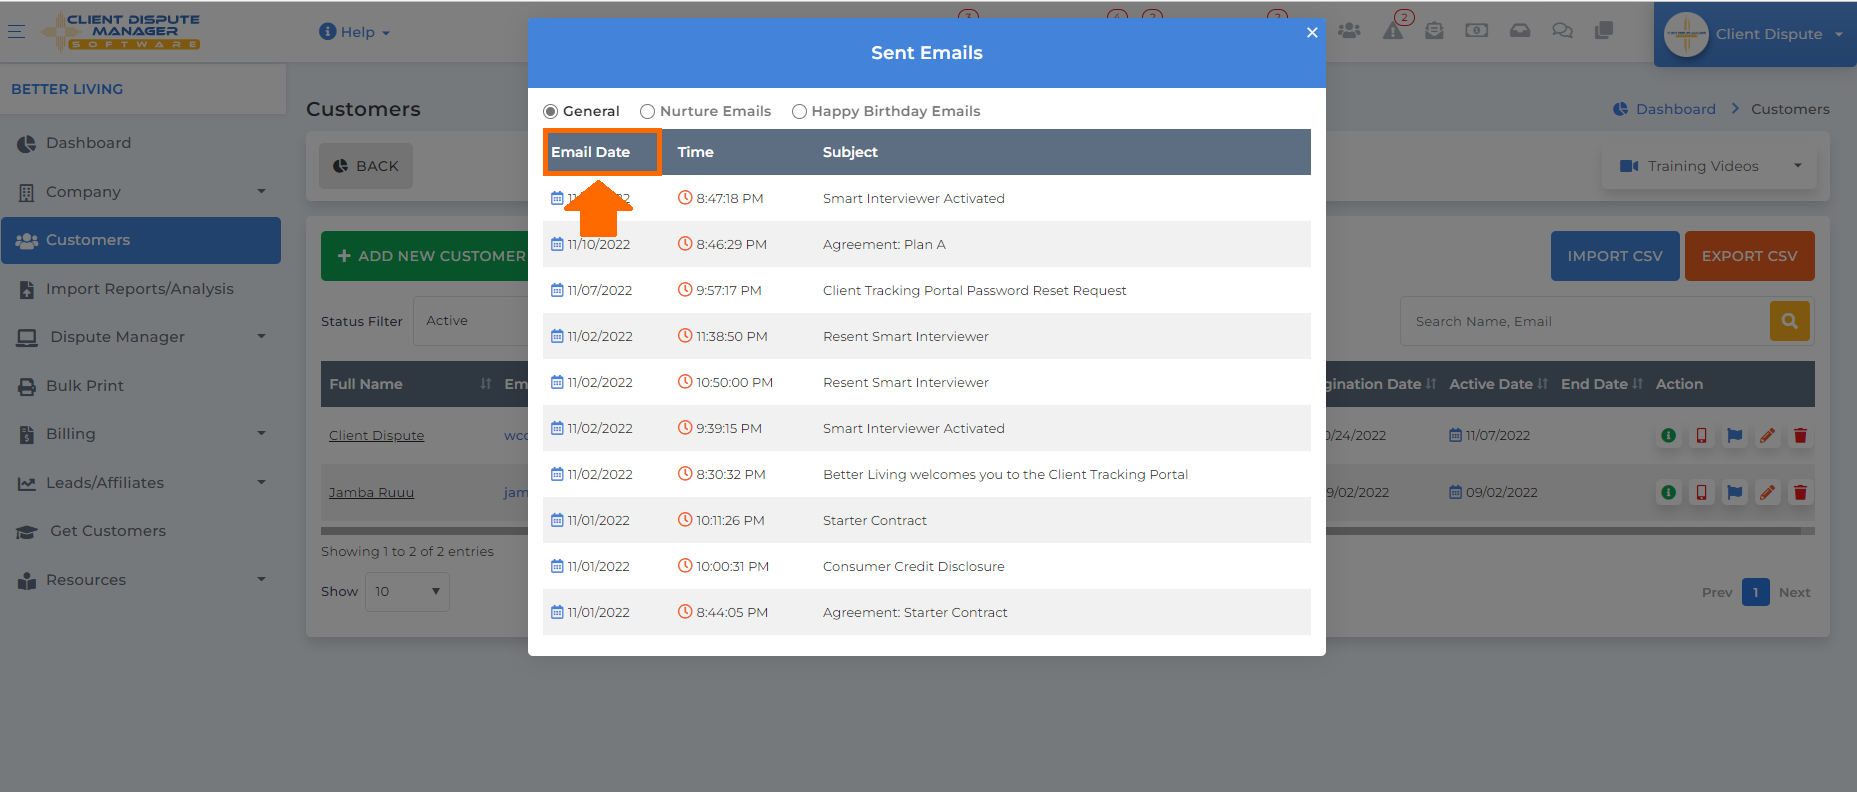
Task: Open the Client Dispute profile dropdown
Action: point(1755,34)
